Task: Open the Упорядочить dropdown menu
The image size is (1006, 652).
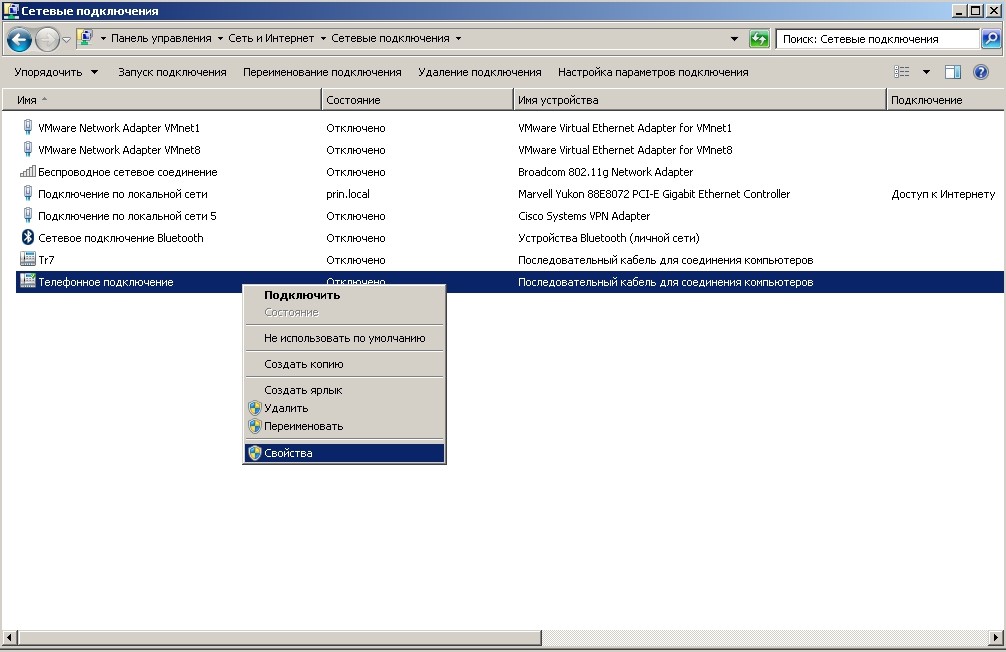Action: 56,72
